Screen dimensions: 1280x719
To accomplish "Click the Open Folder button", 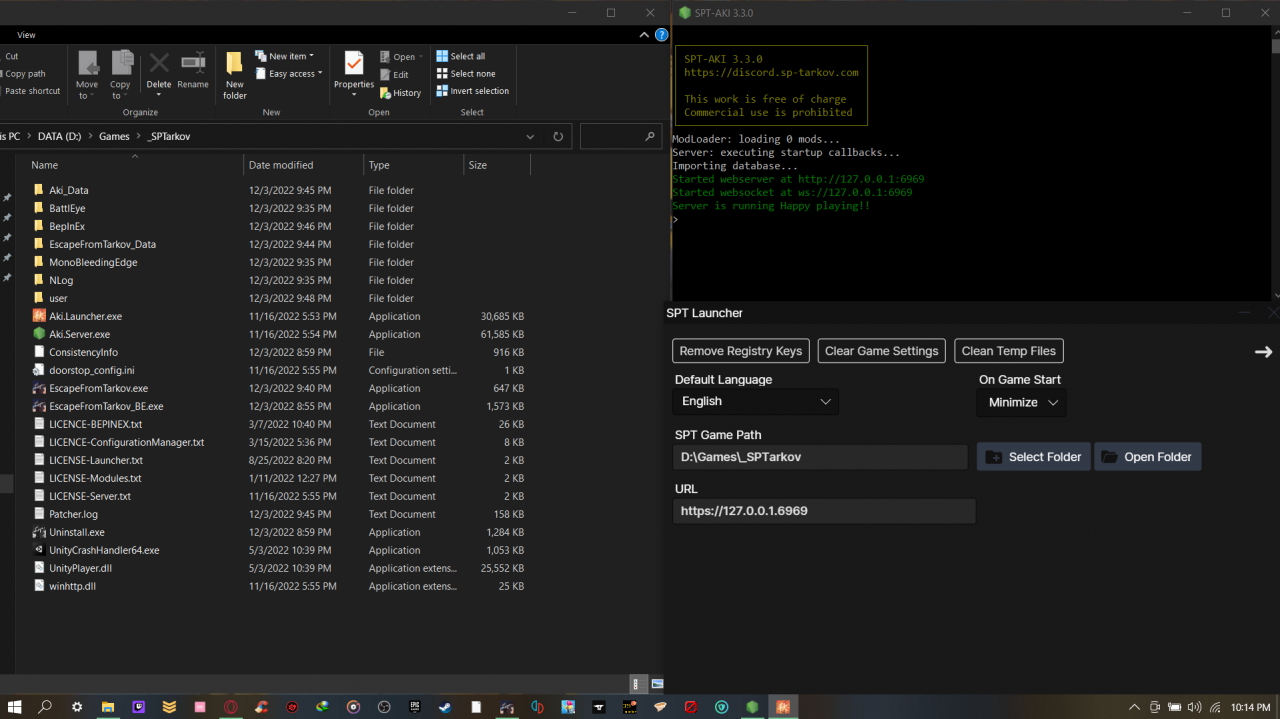I will 1148,457.
